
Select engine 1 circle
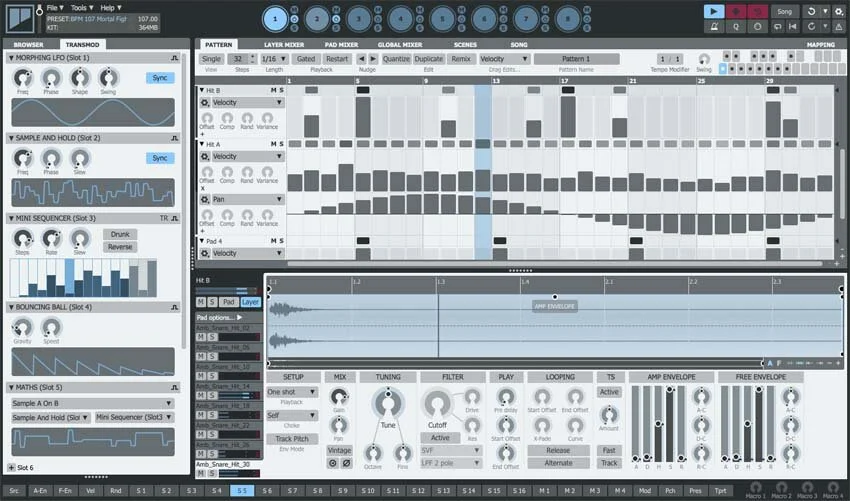click(275, 19)
